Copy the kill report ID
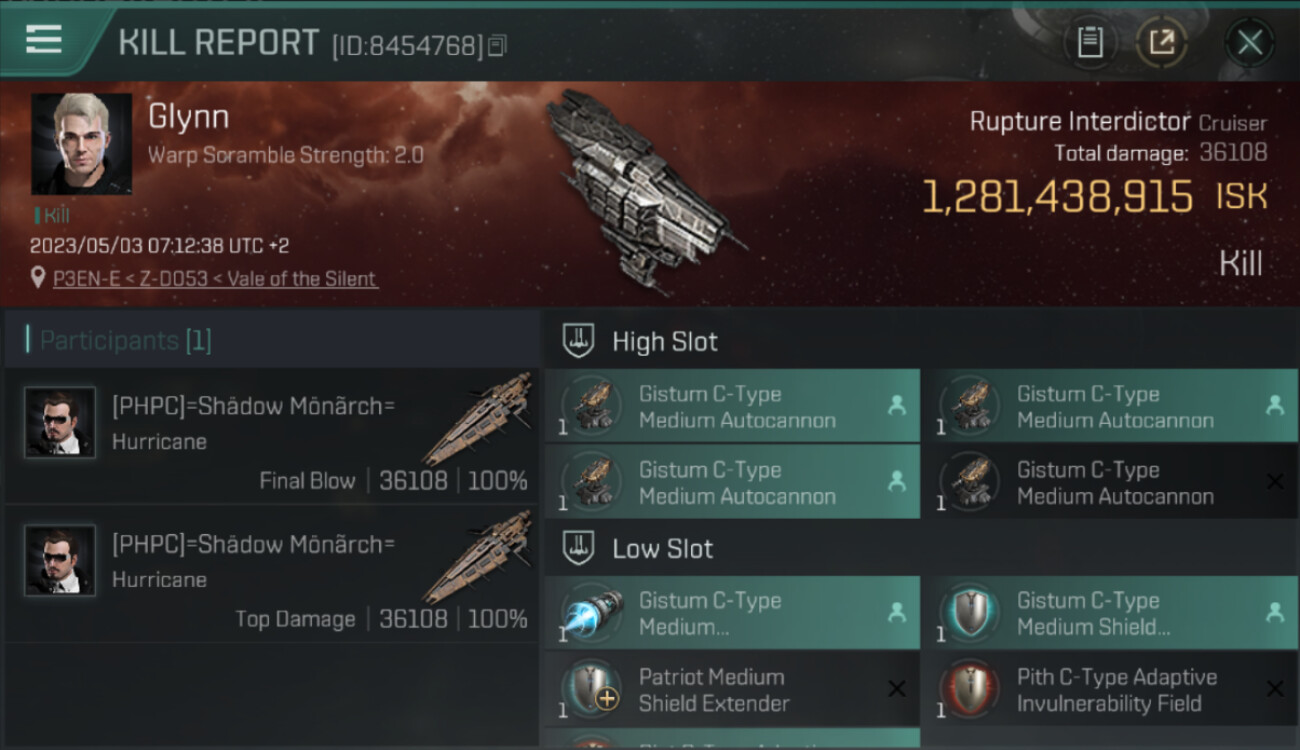Image resolution: width=1300 pixels, height=750 pixels. pyautogui.click(x=497, y=45)
